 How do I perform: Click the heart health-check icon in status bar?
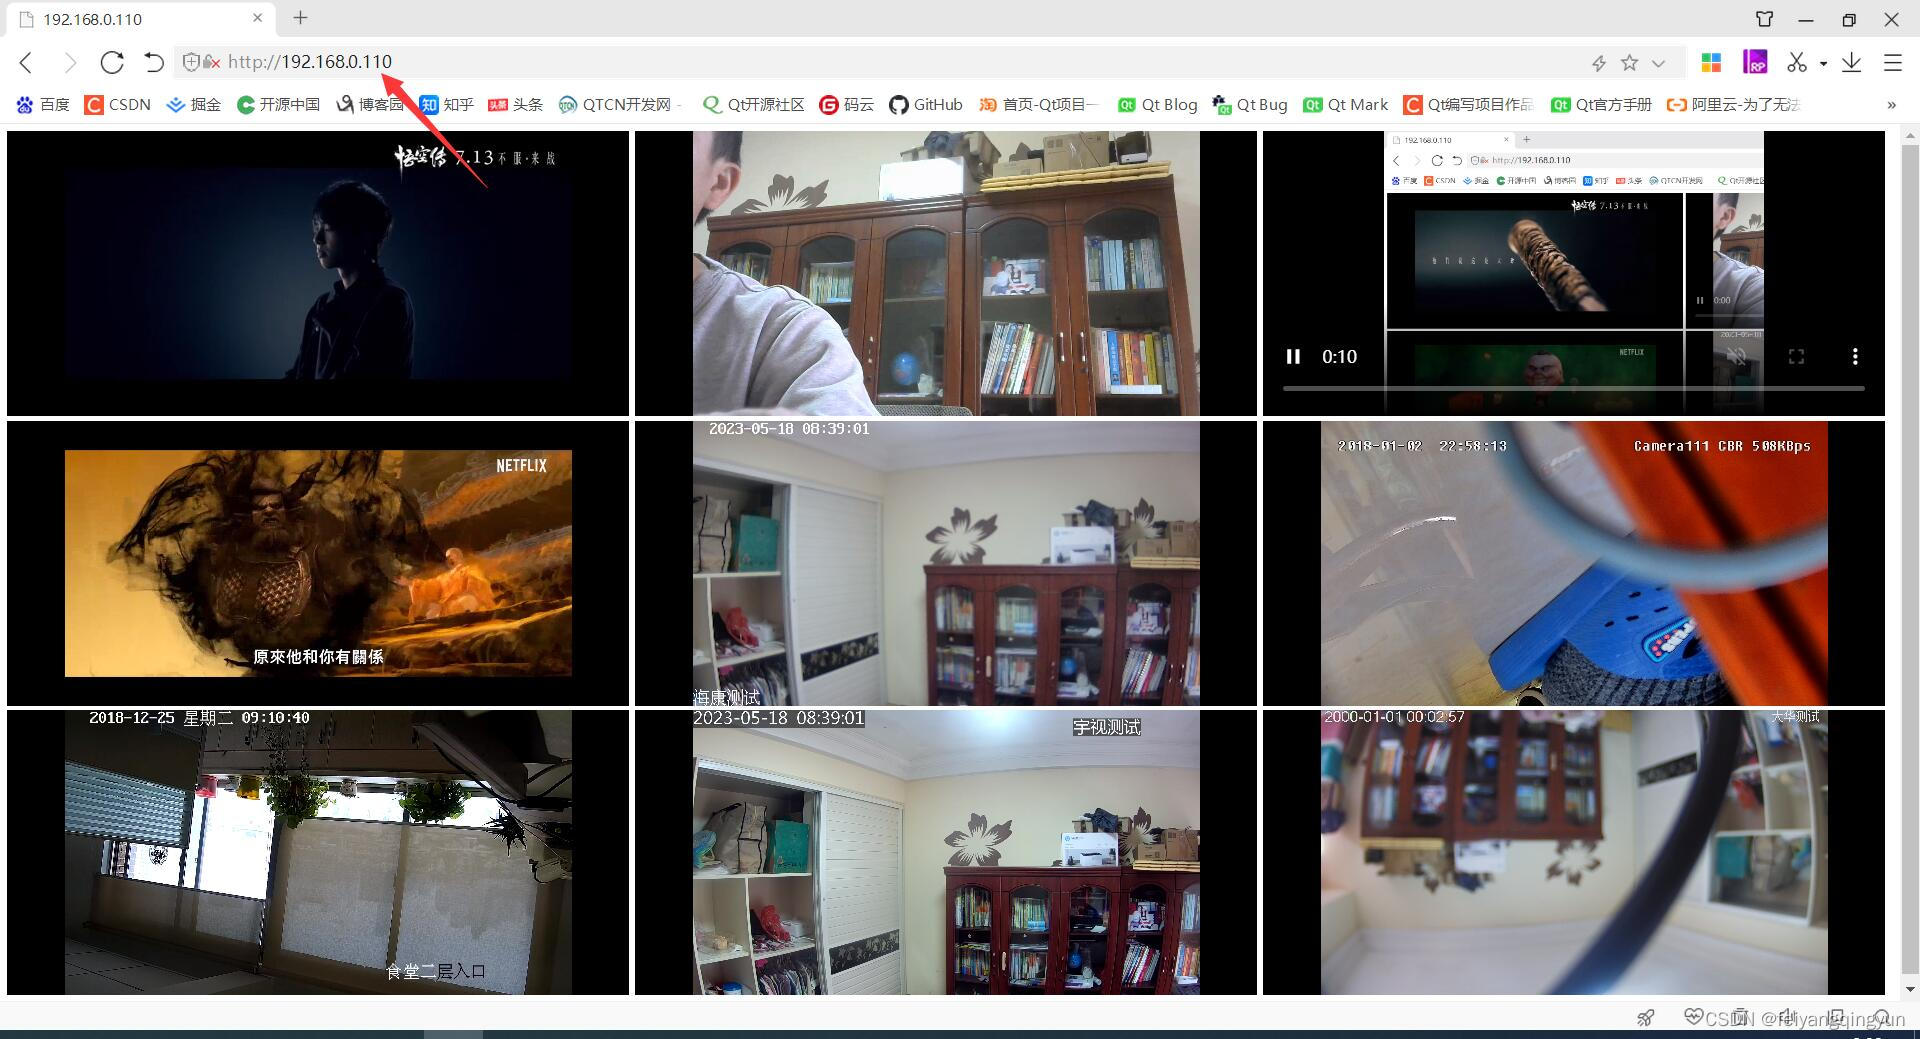[1692, 1016]
